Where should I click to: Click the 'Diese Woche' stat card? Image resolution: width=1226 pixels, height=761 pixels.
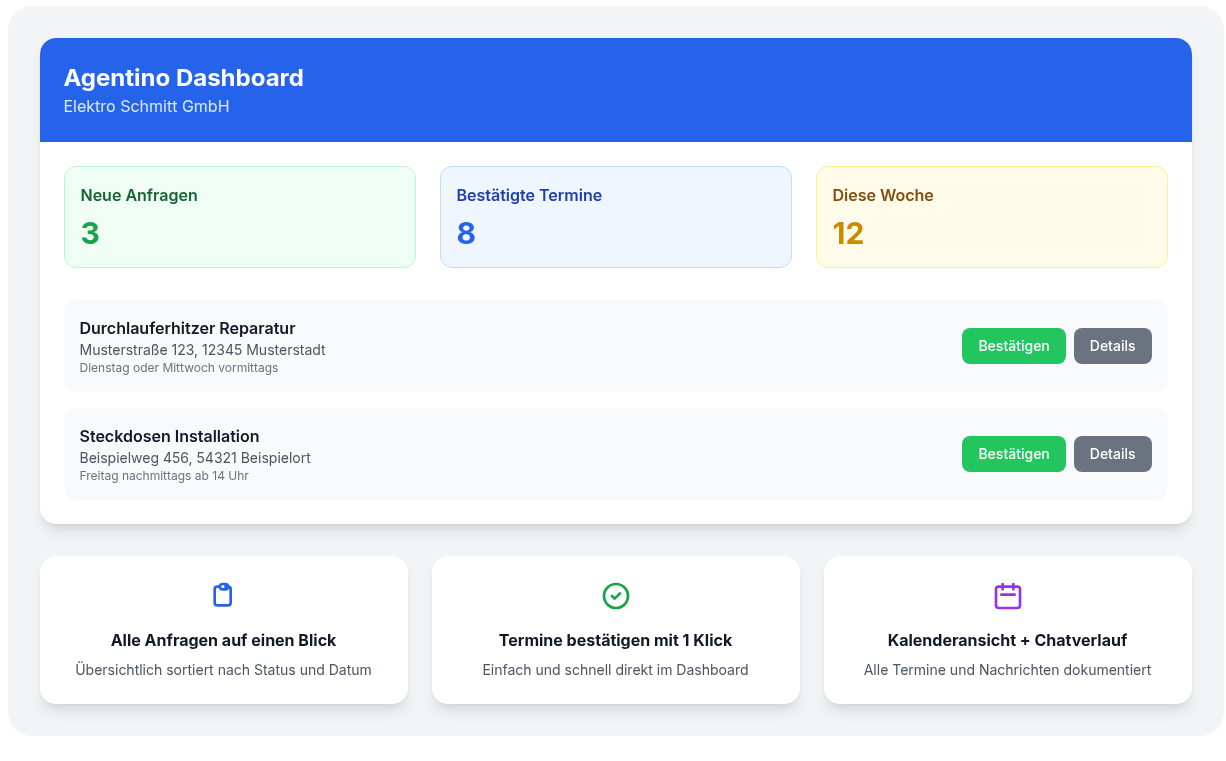[991, 216]
